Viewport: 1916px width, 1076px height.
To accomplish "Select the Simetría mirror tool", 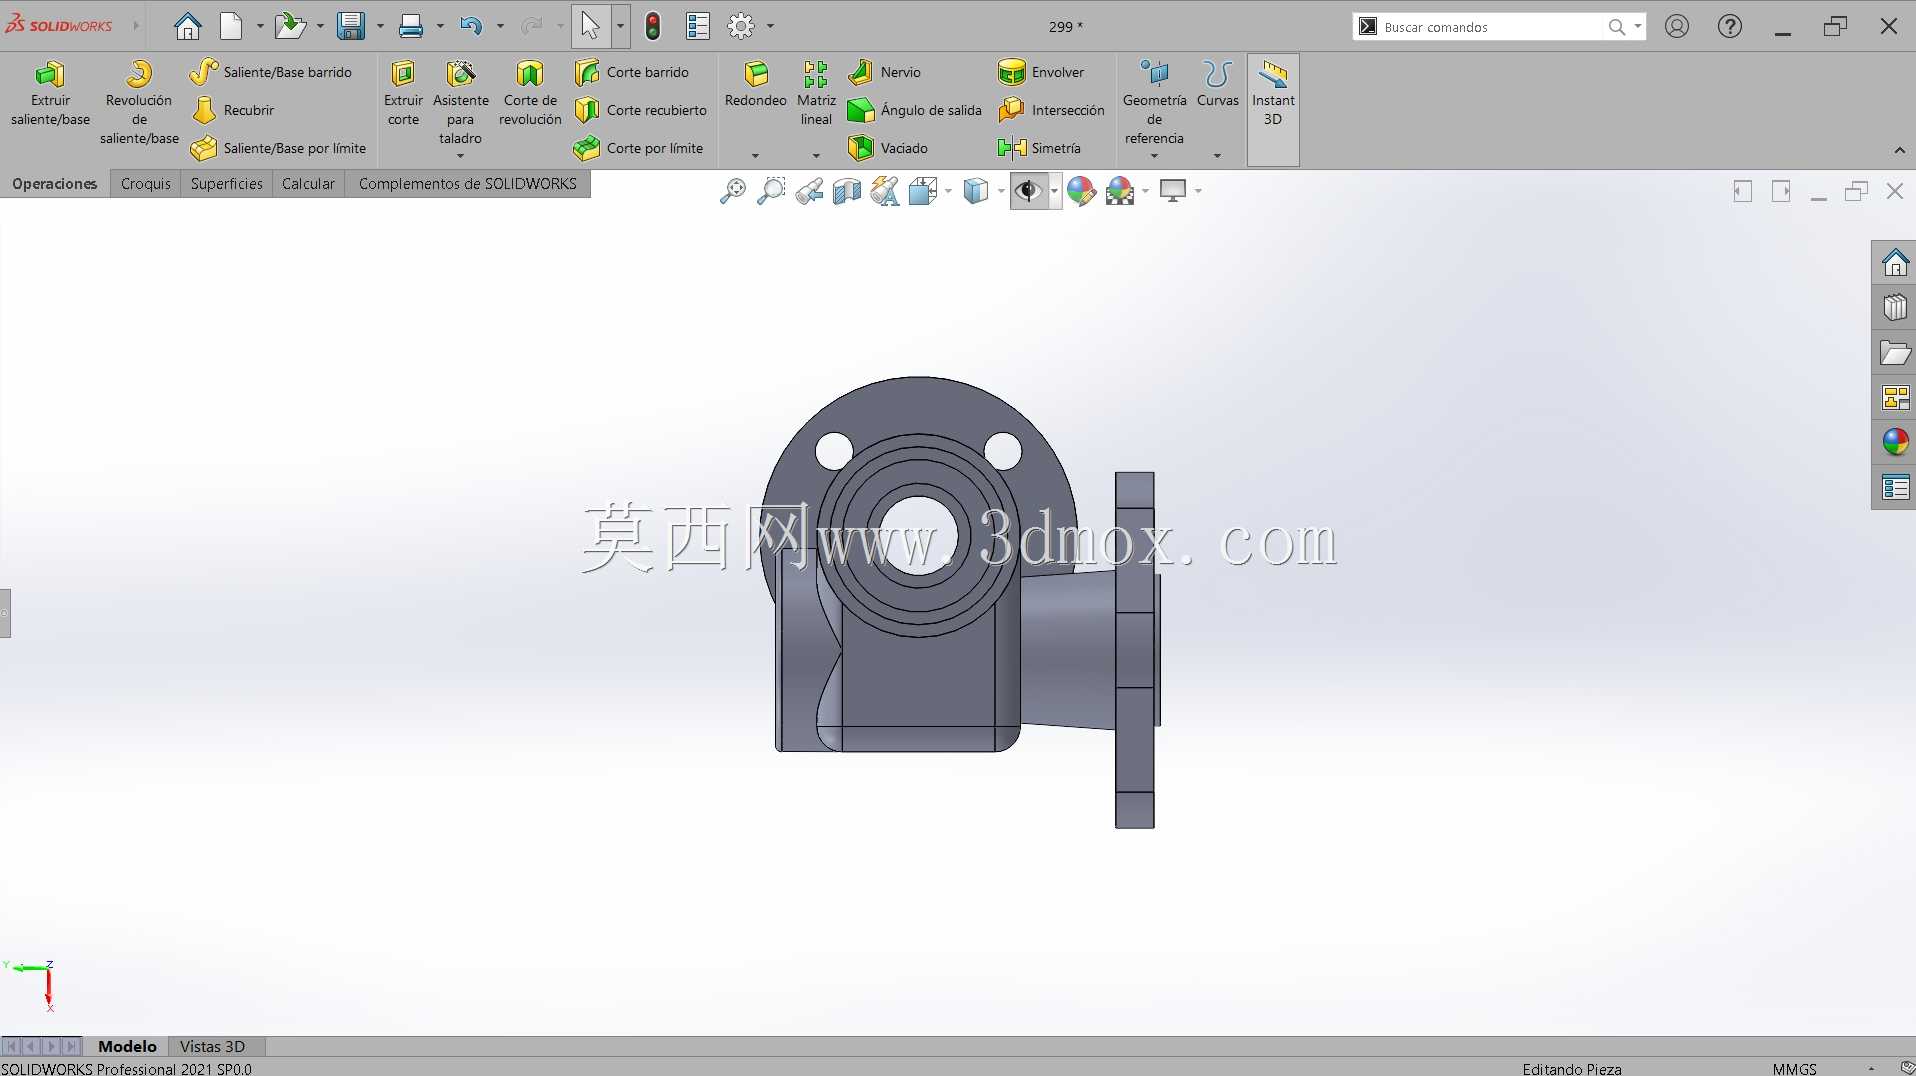I will point(1039,148).
